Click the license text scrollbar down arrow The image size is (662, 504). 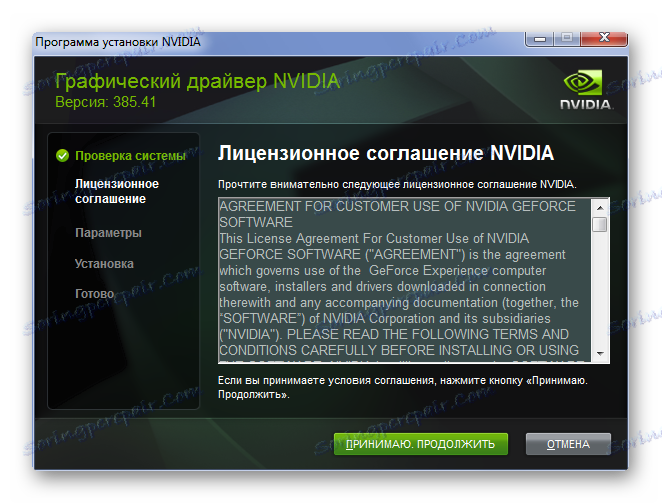tap(600, 354)
